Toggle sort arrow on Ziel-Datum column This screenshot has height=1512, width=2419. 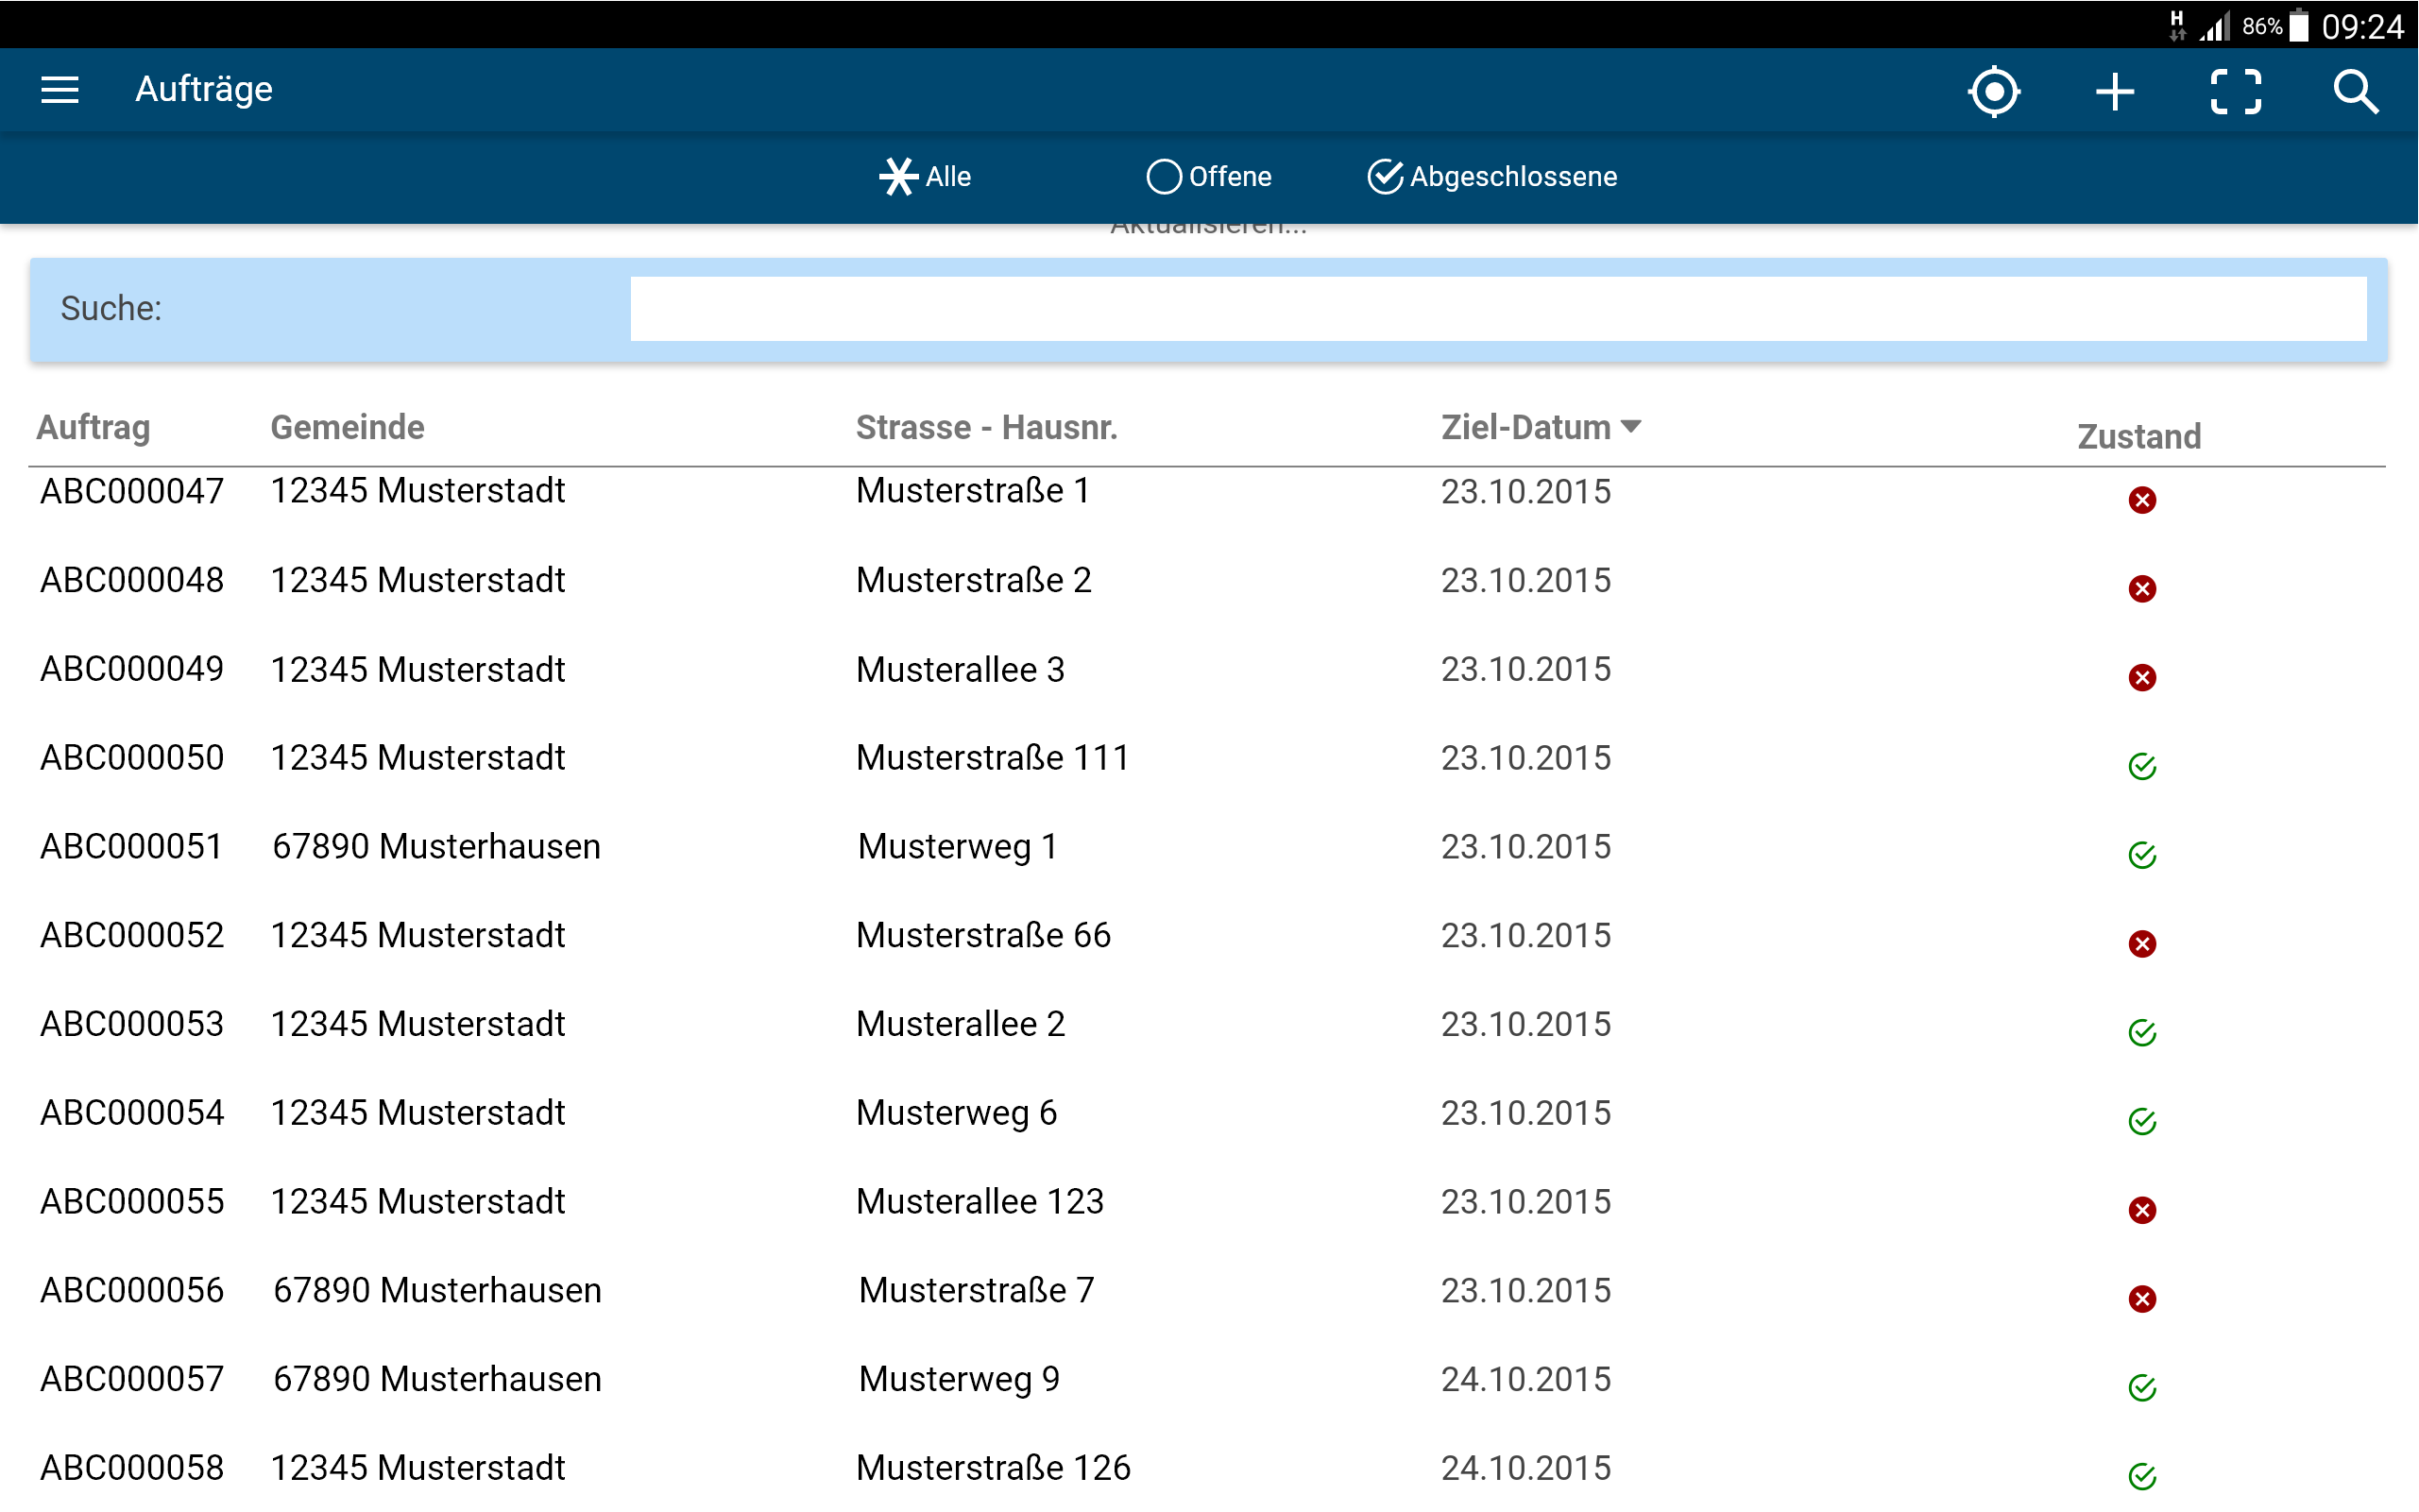[x=1631, y=427]
